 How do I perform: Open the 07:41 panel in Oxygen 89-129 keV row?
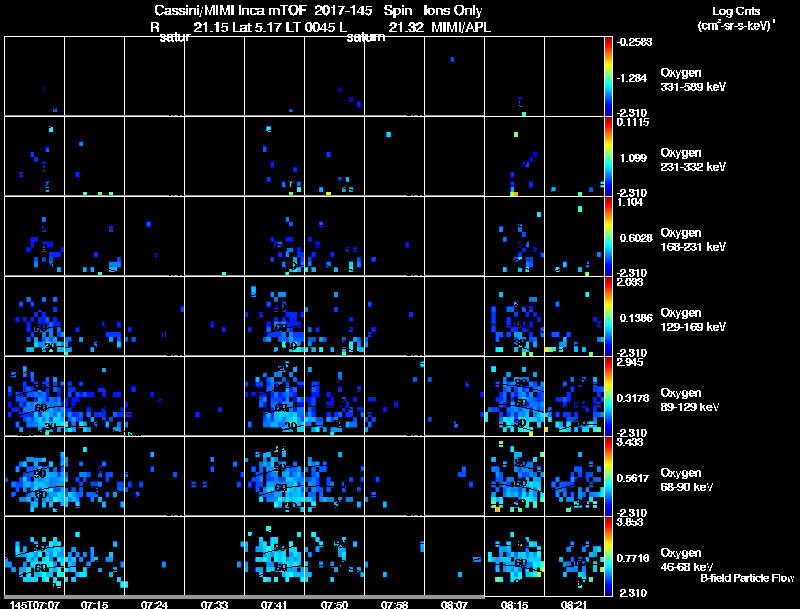(x=274, y=396)
